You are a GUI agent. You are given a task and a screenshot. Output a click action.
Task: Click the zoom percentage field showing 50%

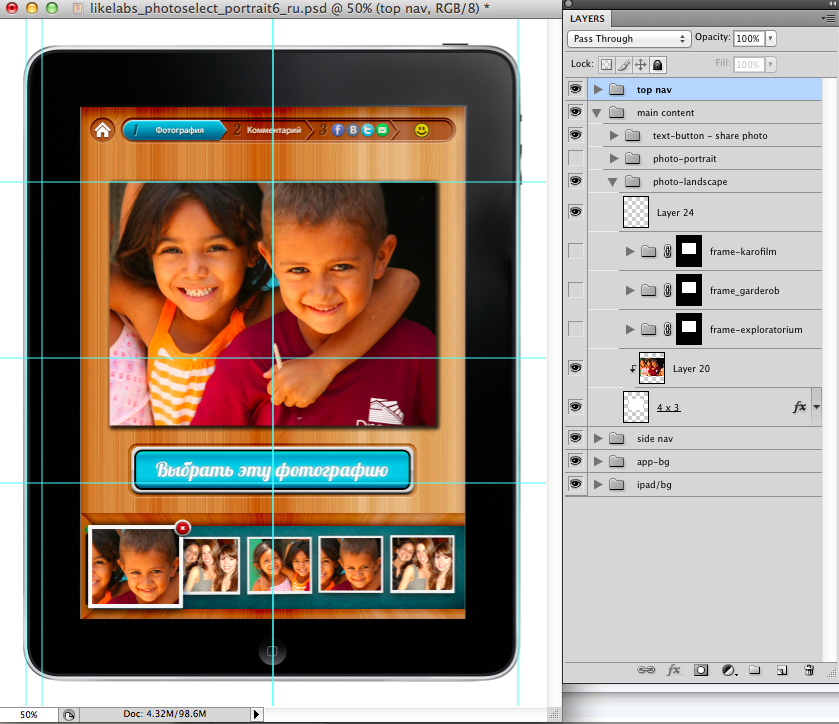29,715
